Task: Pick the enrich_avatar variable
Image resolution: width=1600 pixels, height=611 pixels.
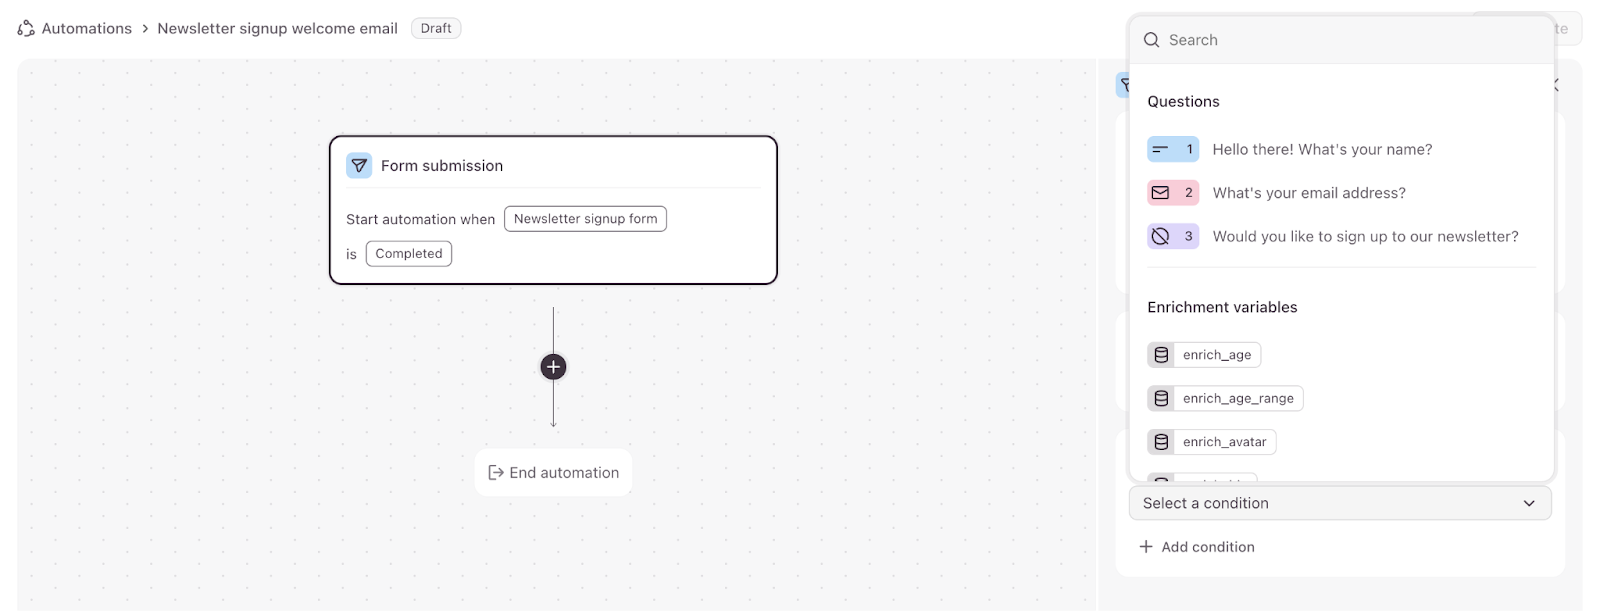Action: coord(1224,442)
